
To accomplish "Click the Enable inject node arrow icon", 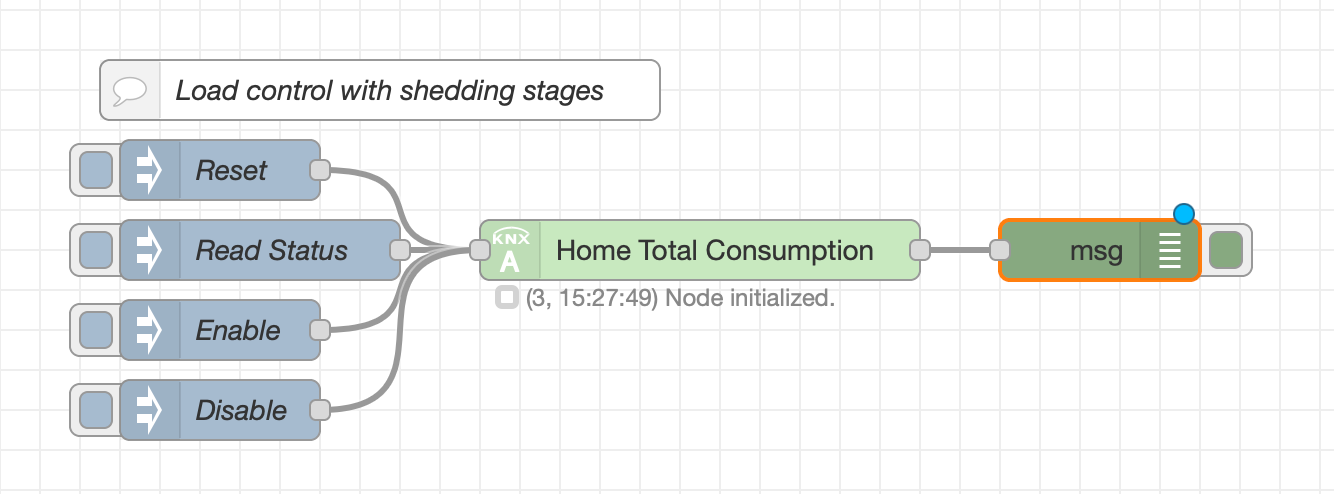I will tap(150, 330).
